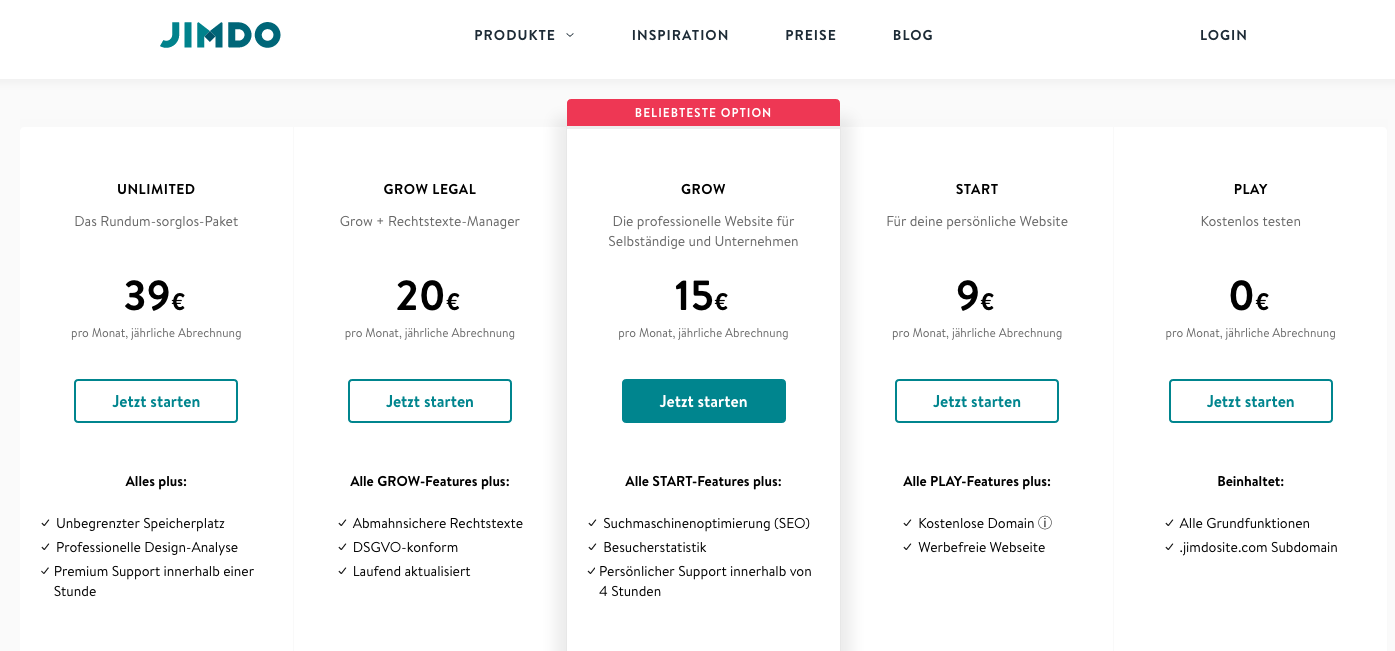Start the free Play plan
The image size is (1395, 651).
pyautogui.click(x=1251, y=401)
